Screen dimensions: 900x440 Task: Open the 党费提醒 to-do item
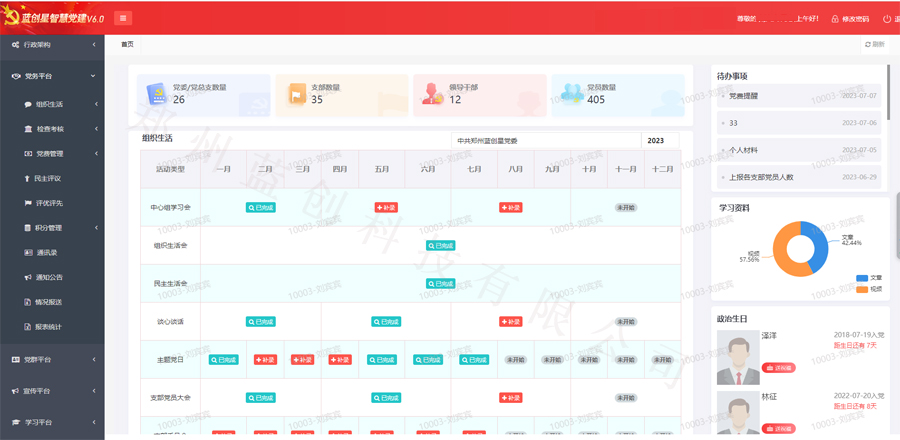coord(799,96)
